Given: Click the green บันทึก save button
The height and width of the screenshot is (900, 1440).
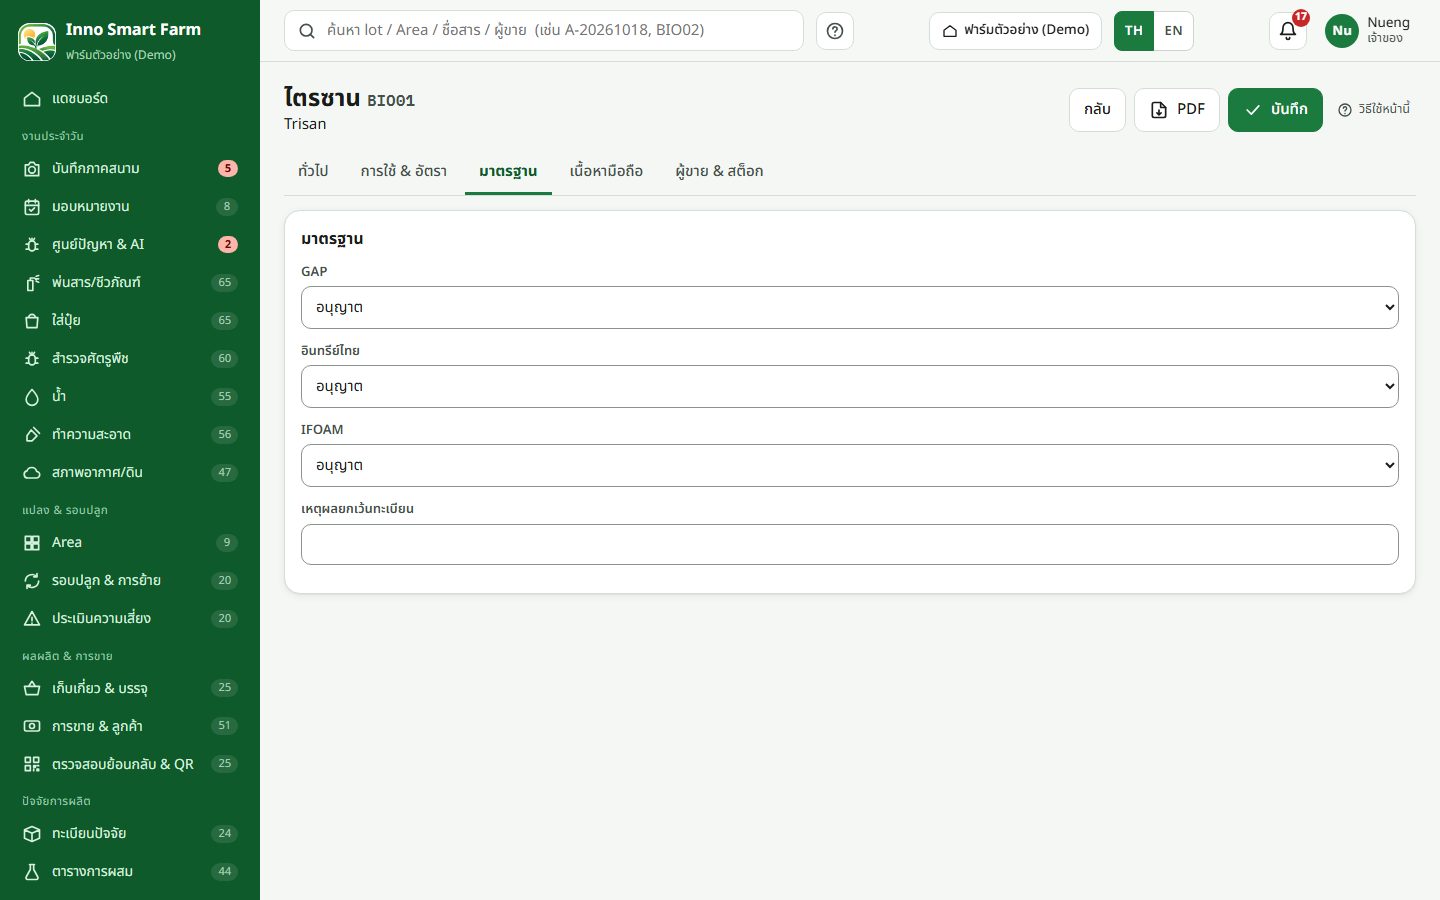Looking at the screenshot, I should pos(1275,109).
